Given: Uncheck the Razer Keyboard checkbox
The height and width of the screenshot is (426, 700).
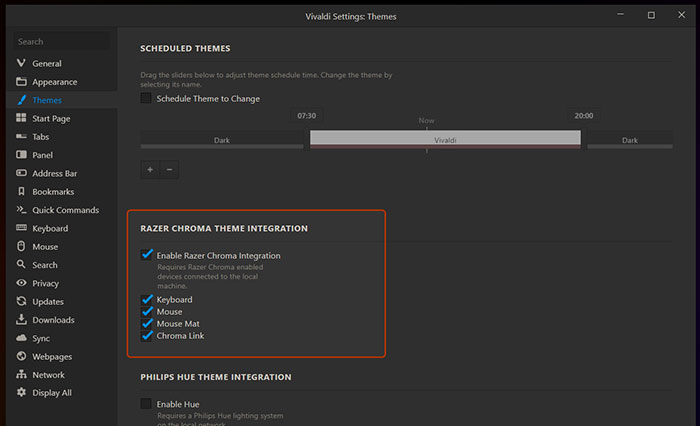Looking at the screenshot, I should point(146,299).
